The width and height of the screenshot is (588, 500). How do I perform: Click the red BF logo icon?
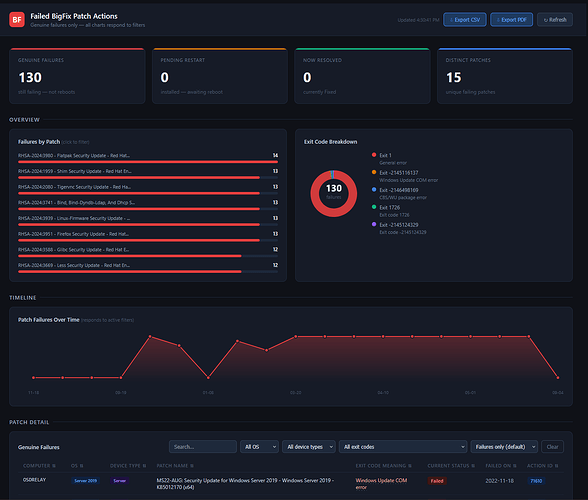click(17, 20)
